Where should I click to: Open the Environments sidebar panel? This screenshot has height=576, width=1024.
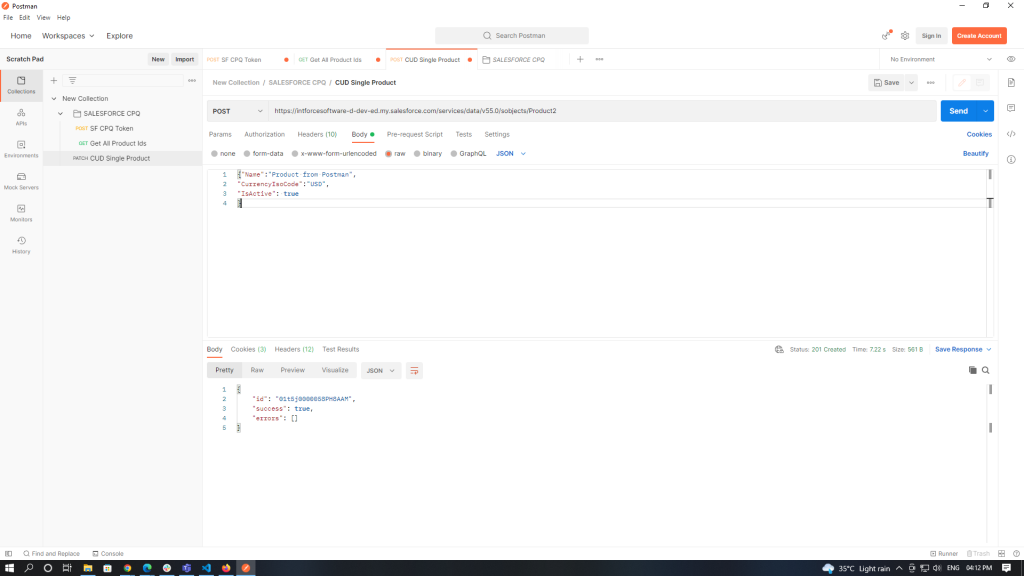point(21,149)
